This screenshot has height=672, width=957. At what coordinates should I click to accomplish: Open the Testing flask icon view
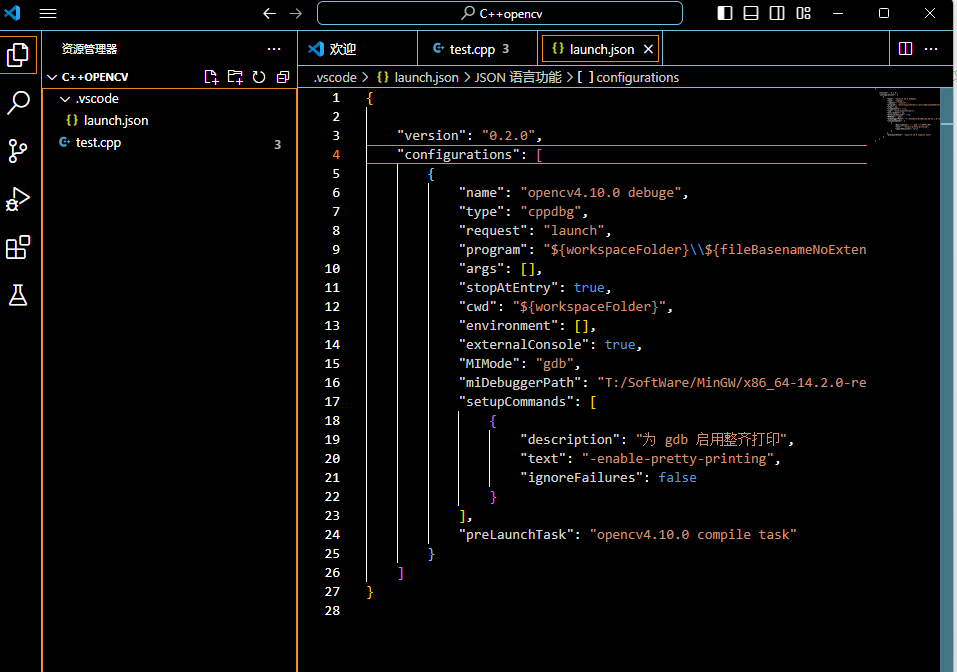[18, 295]
